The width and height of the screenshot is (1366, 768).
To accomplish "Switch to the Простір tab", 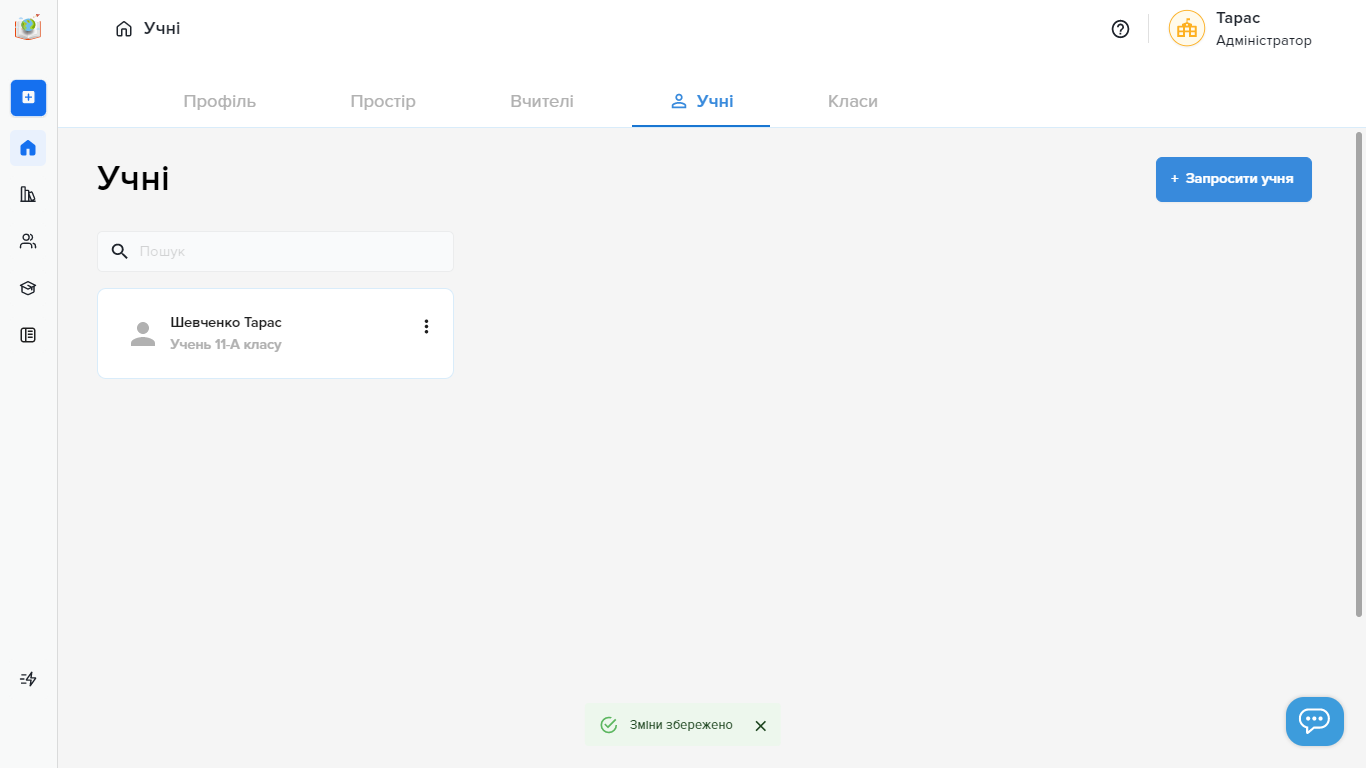I will (x=383, y=101).
